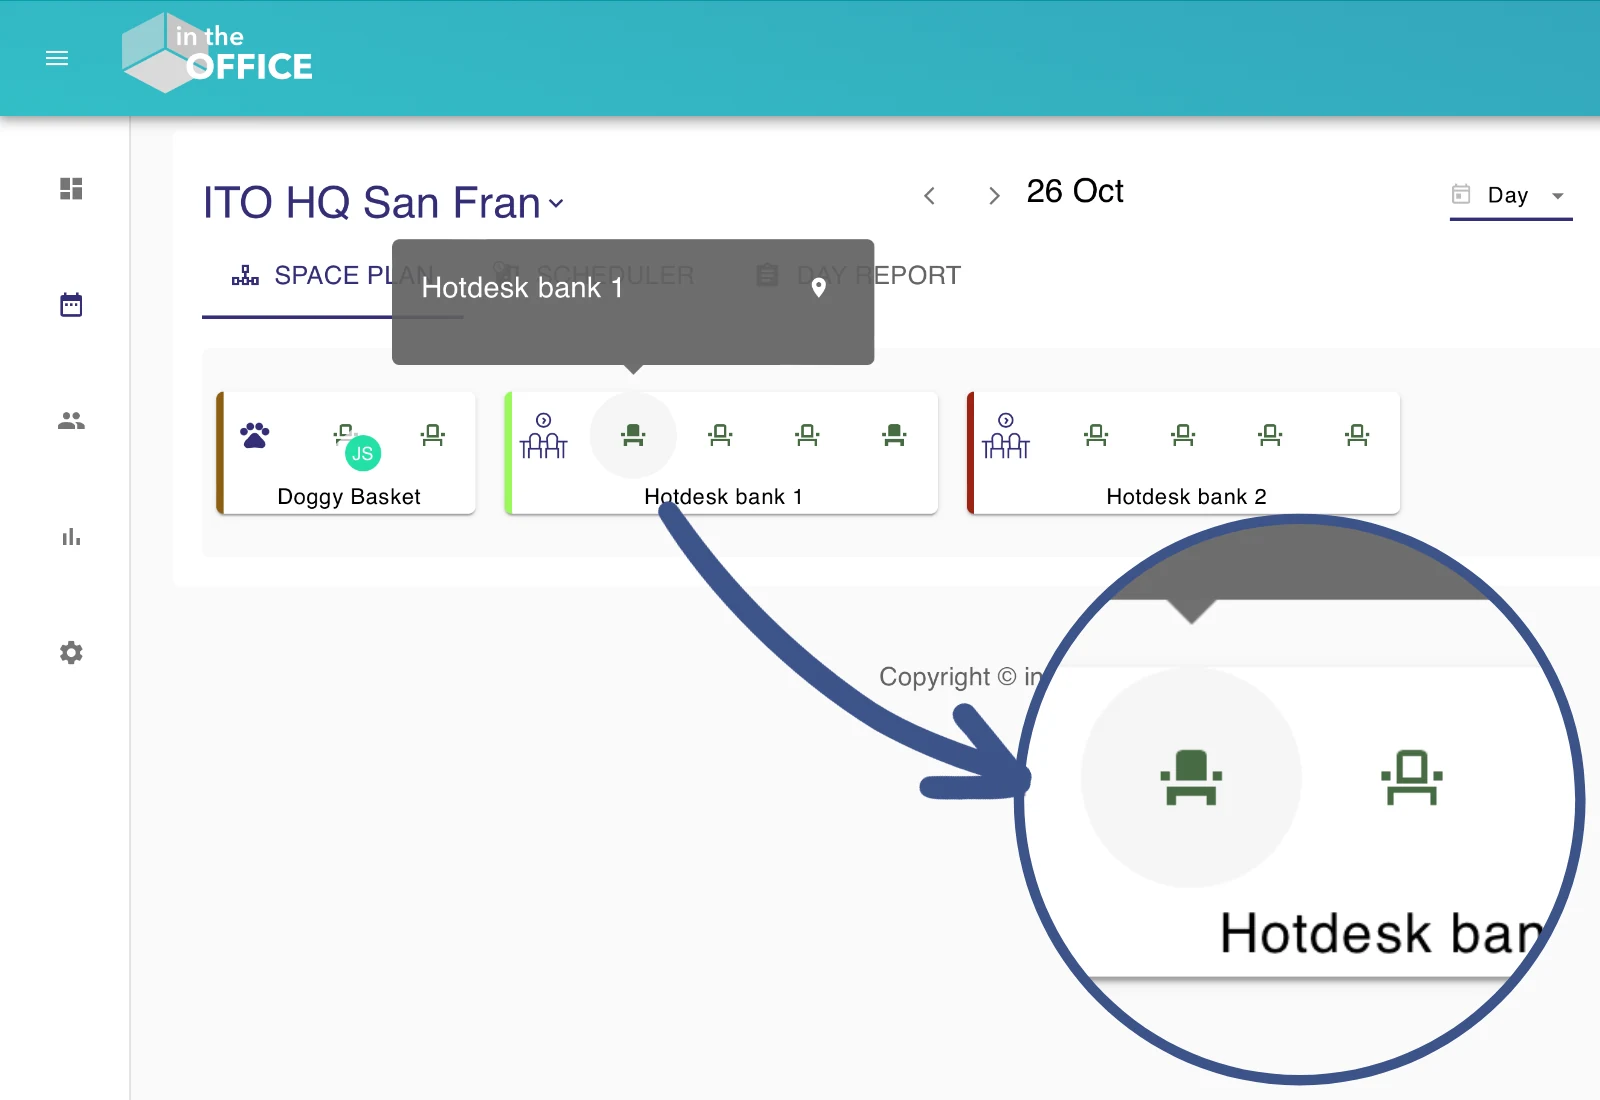The width and height of the screenshot is (1600, 1100).
Task: Open the settings gear in sidebar
Action: pos(71,653)
